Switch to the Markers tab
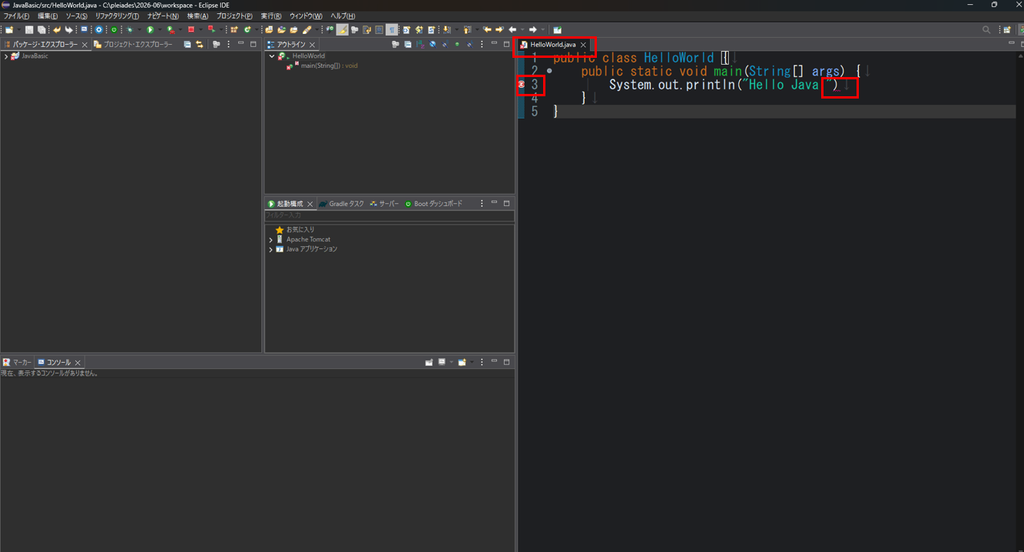 [17, 362]
